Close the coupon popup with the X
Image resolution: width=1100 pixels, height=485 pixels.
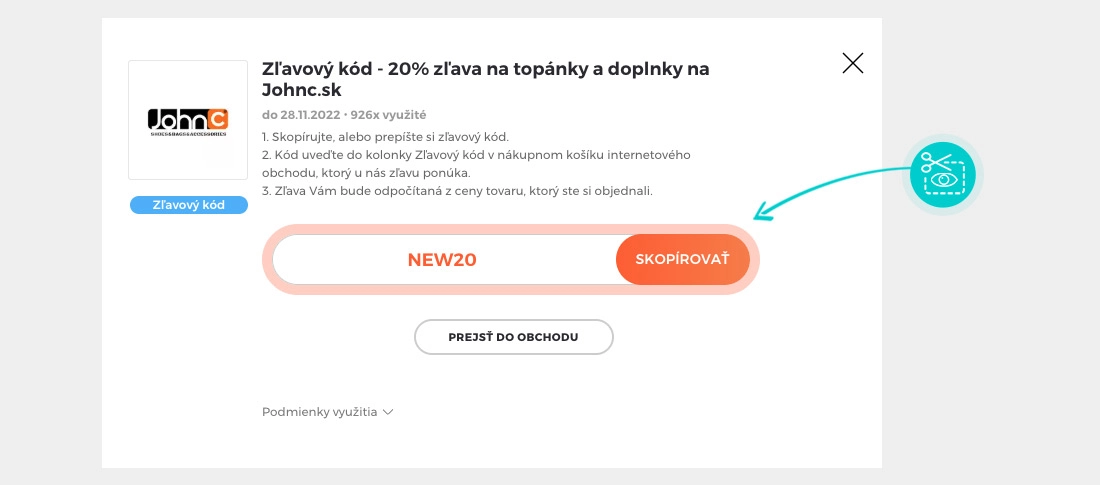coord(853,64)
